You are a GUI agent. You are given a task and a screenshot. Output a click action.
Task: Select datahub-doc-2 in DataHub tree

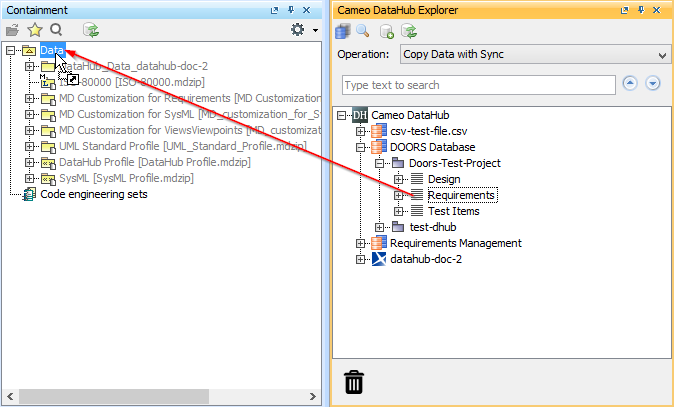(426, 259)
